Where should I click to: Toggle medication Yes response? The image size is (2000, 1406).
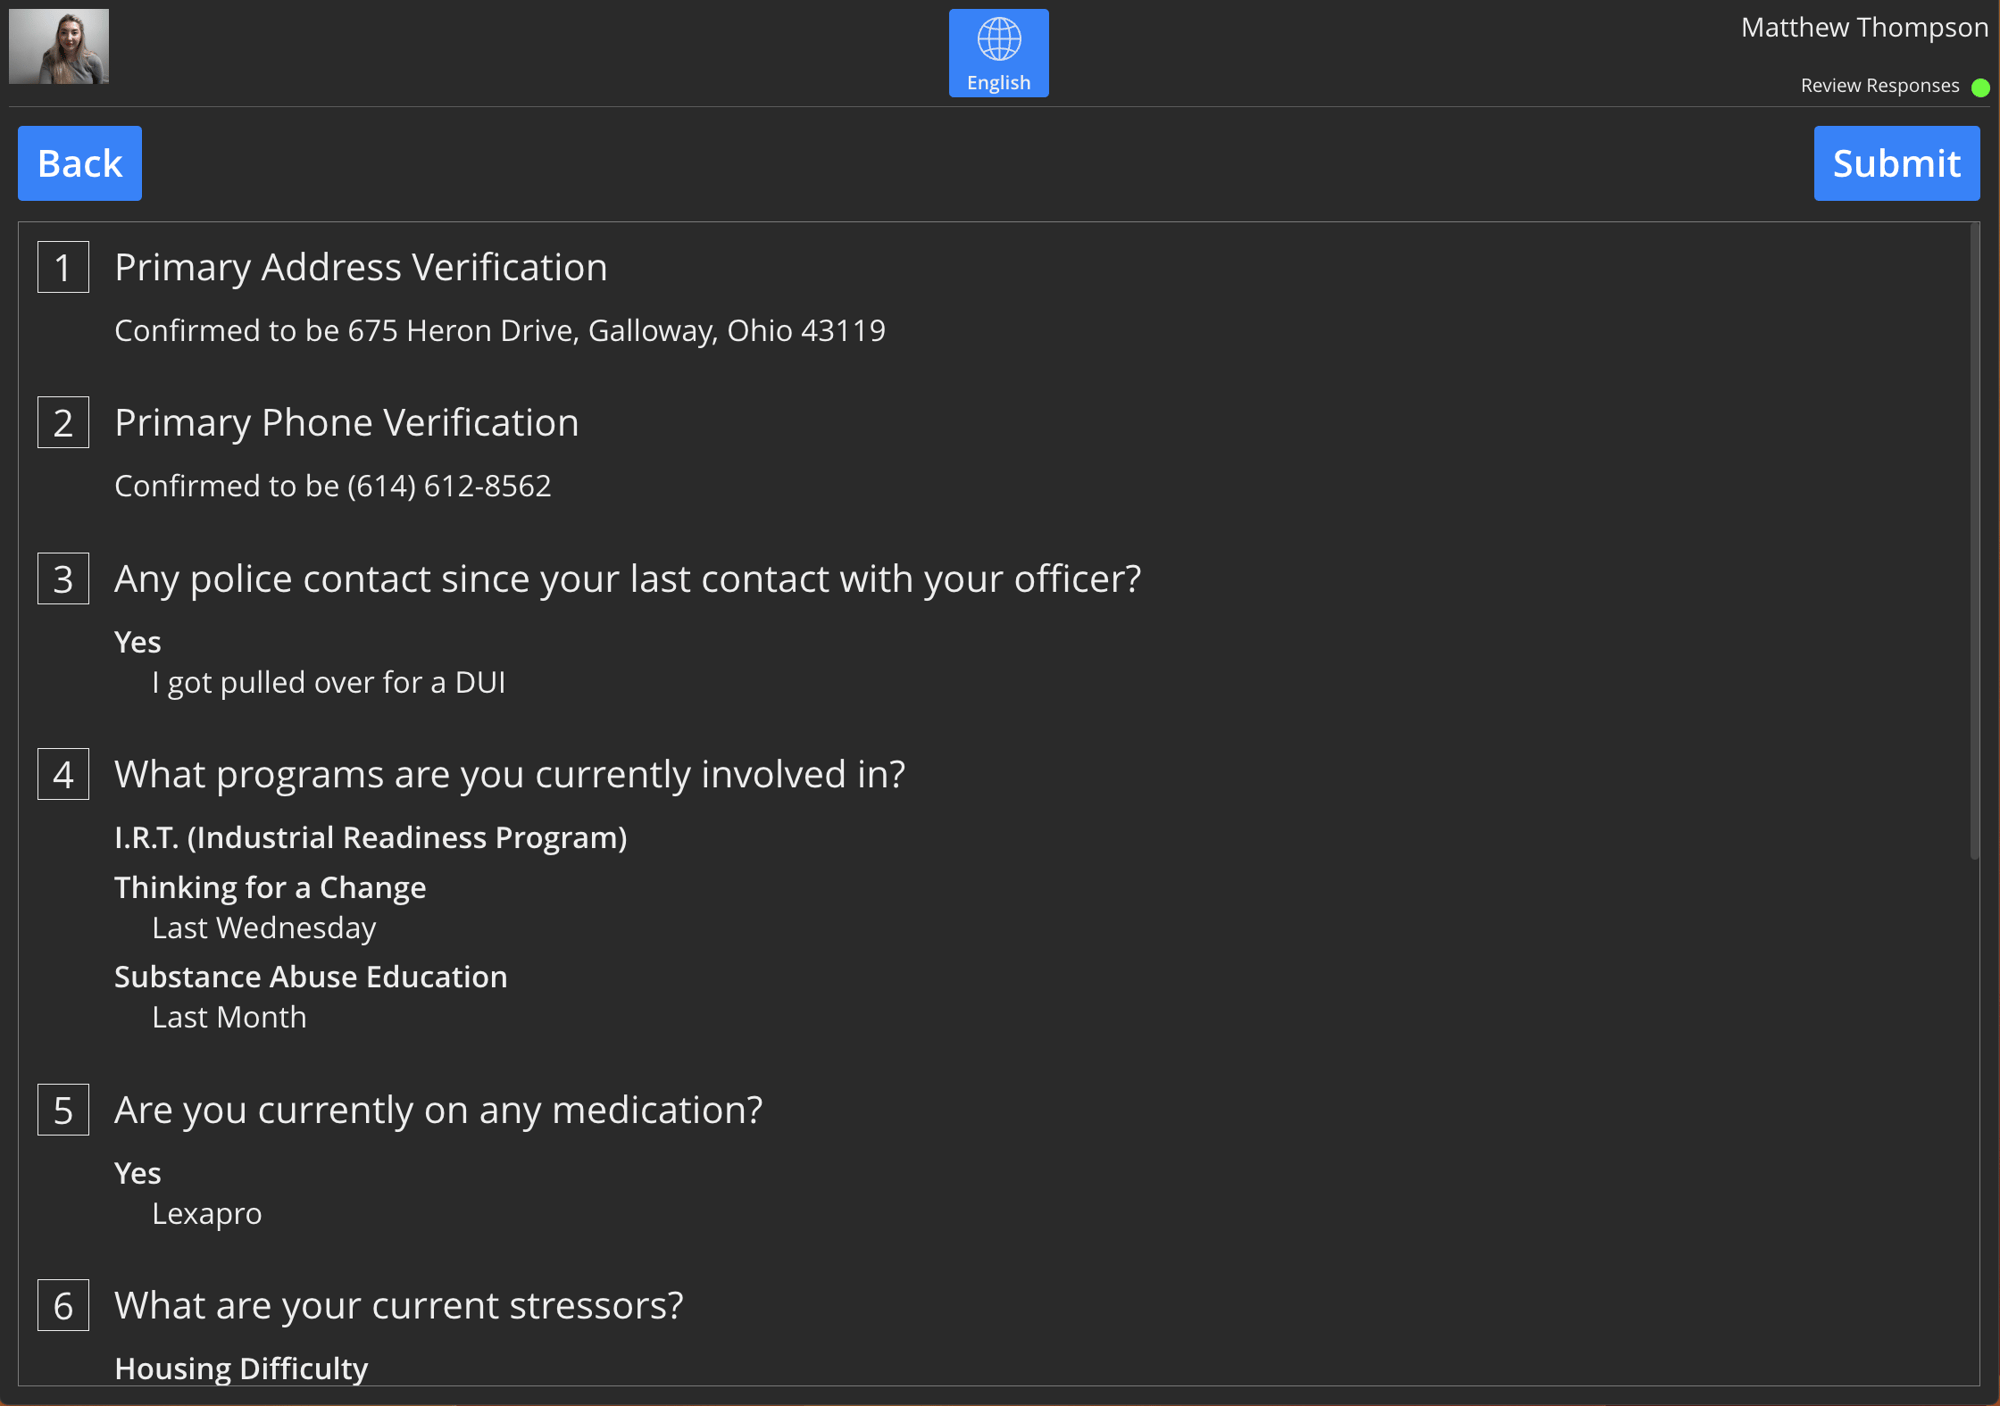pyautogui.click(x=138, y=1173)
